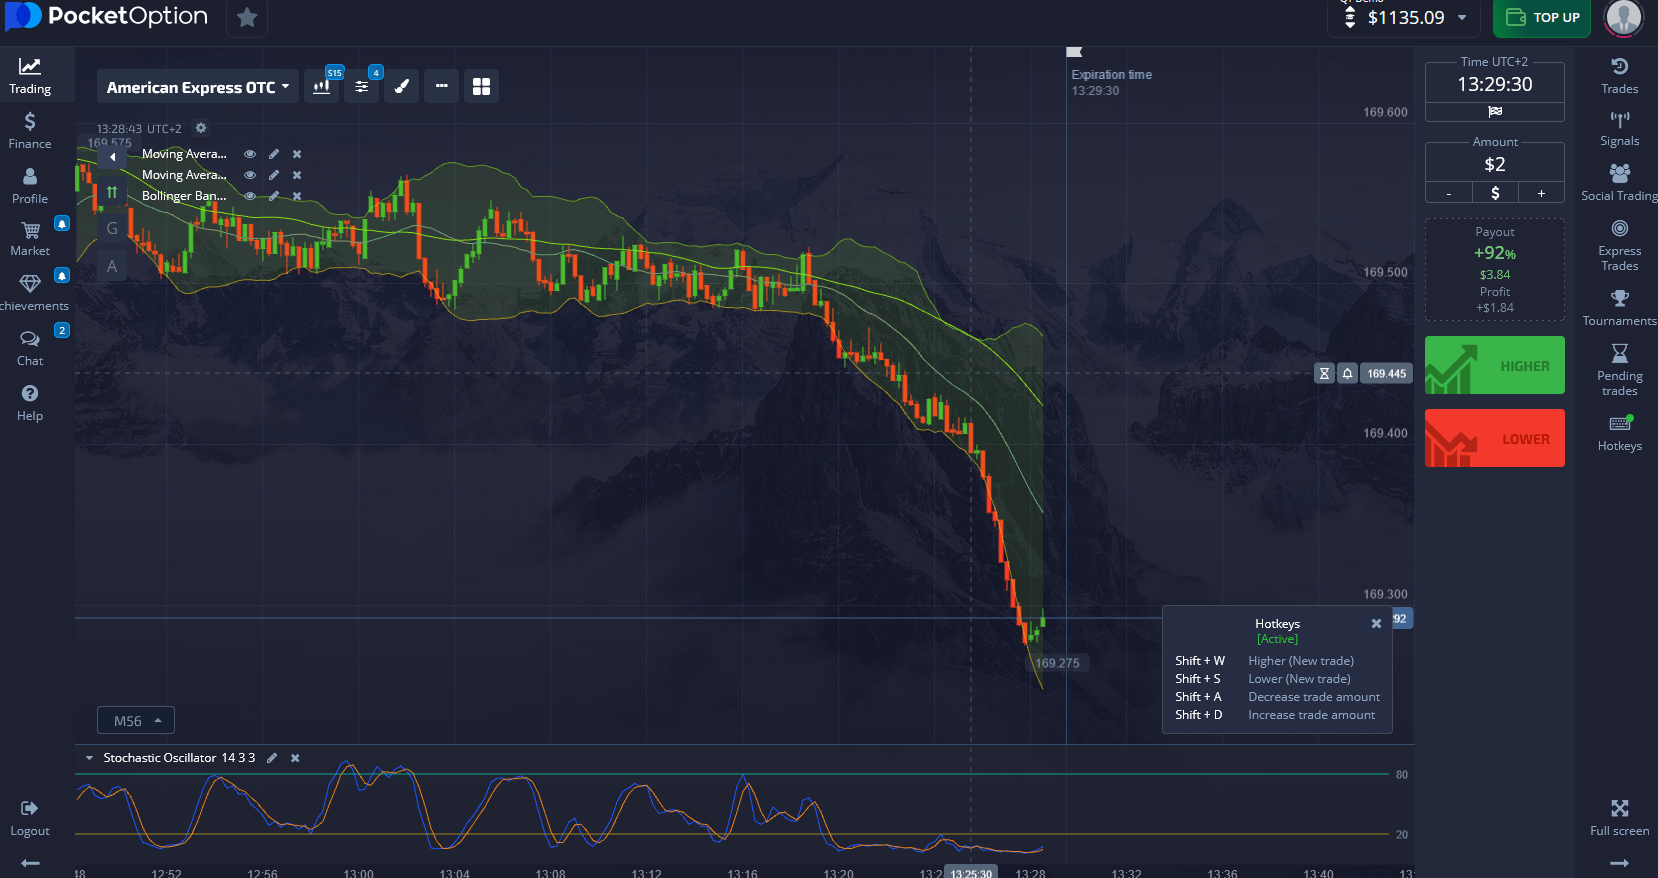Viewport: 1658px width, 878px height.
Task: Open chart type settings with S15 badge
Action: pos(322,86)
